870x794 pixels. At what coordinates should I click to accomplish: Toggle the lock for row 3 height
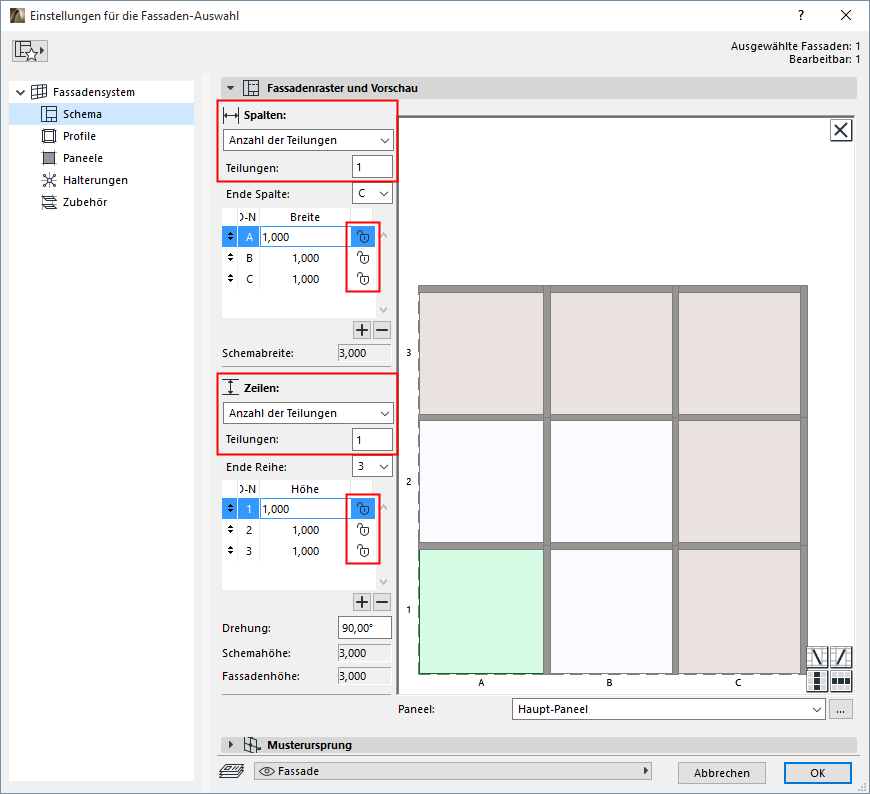[x=363, y=551]
